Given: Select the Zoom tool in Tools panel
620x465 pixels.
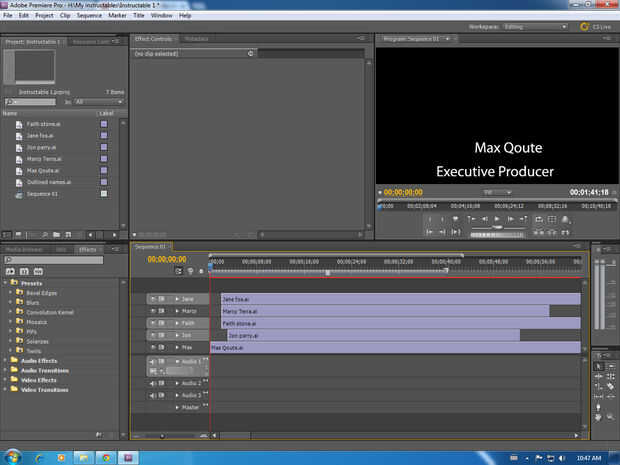Looking at the screenshot, I should click(x=611, y=417).
